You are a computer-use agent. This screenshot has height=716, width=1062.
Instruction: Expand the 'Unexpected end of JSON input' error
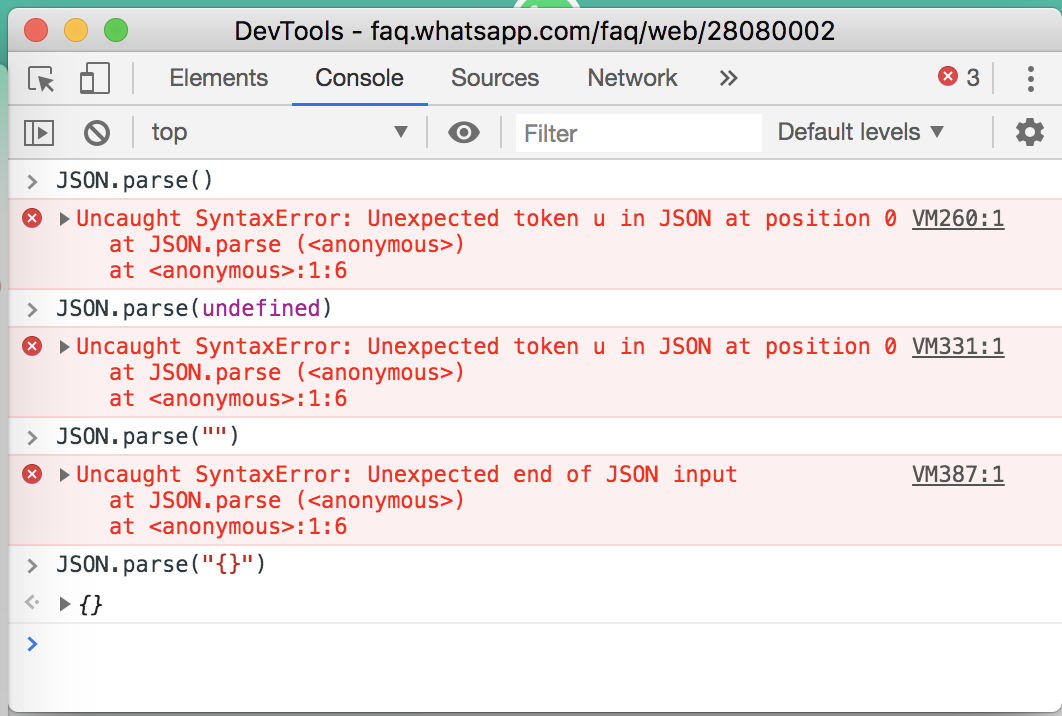65,475
